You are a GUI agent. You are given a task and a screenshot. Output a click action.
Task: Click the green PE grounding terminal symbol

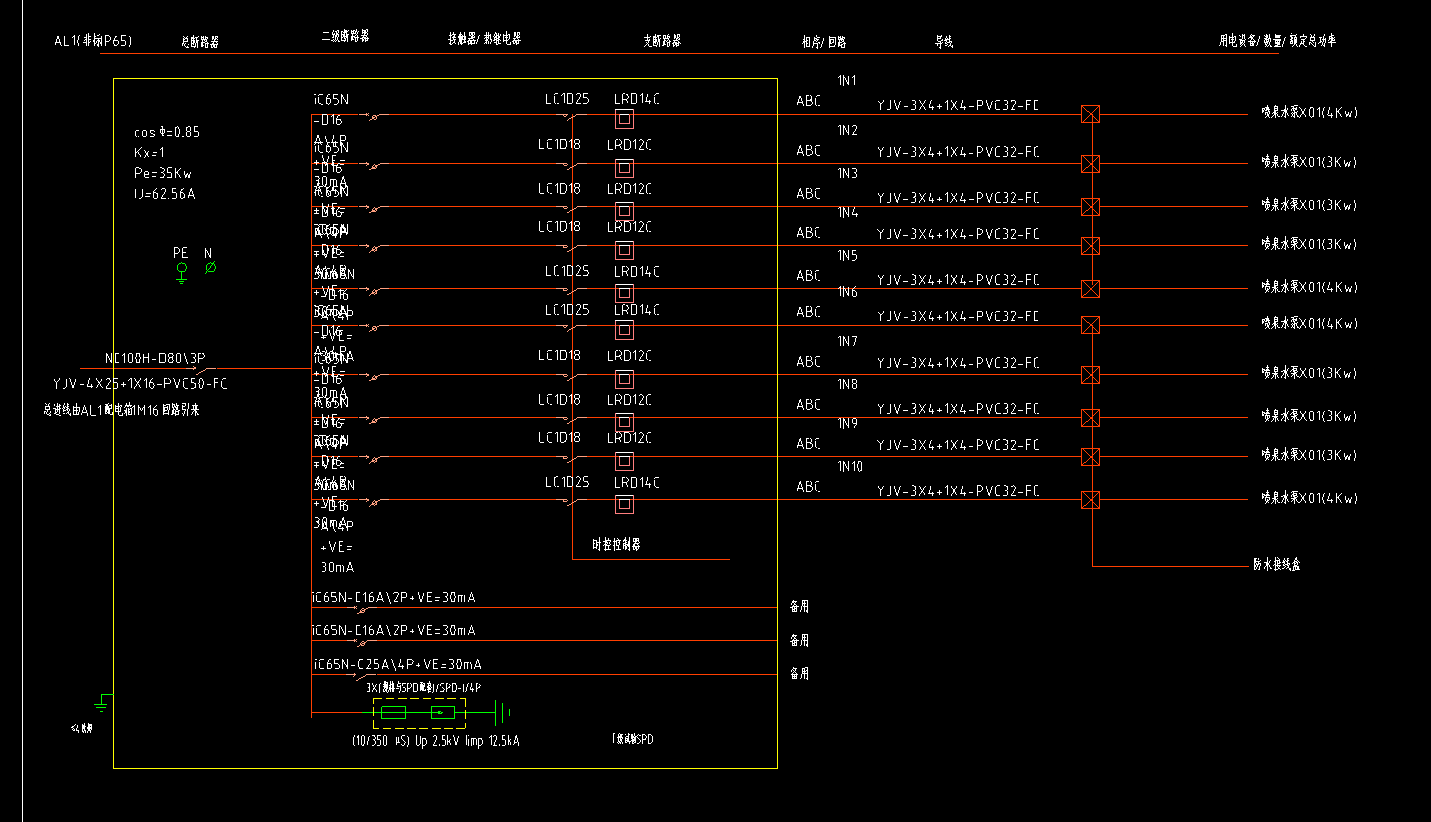pos(181,272)
